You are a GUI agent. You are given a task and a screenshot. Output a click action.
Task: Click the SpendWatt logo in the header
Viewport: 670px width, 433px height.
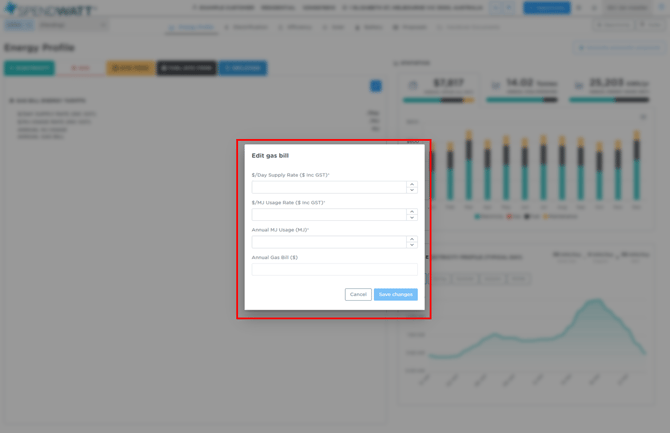click(50, 8)
